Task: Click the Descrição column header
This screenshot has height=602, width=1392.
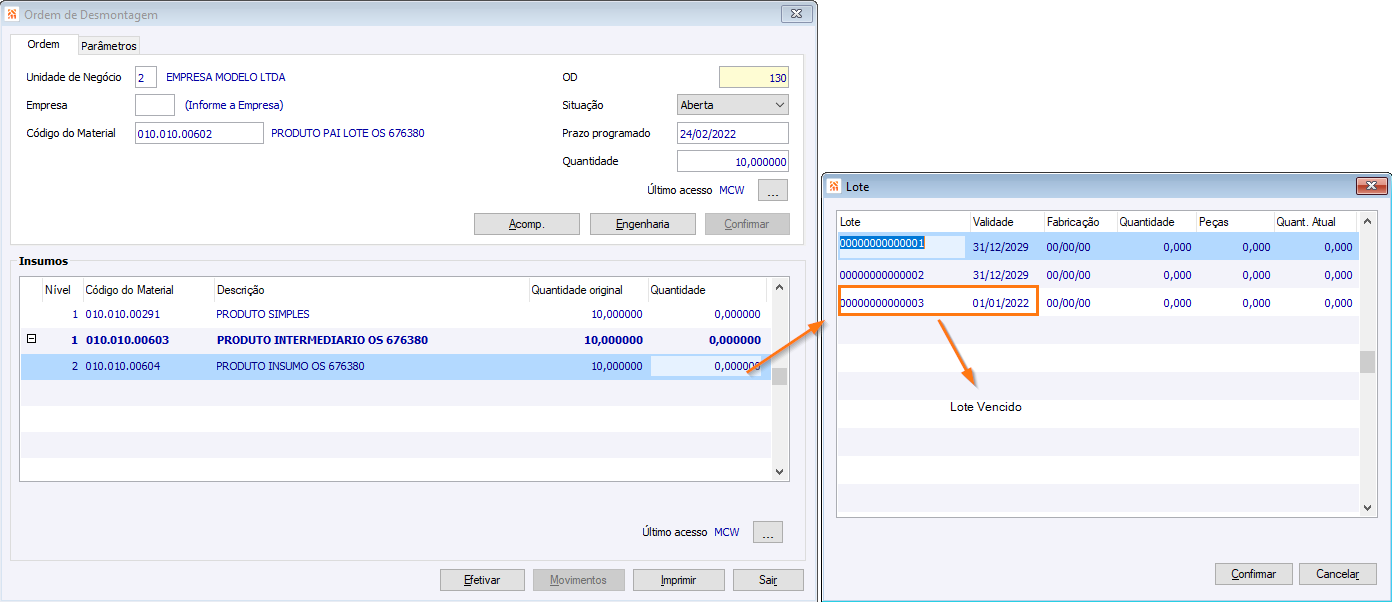Action: [x=371, y=290]
